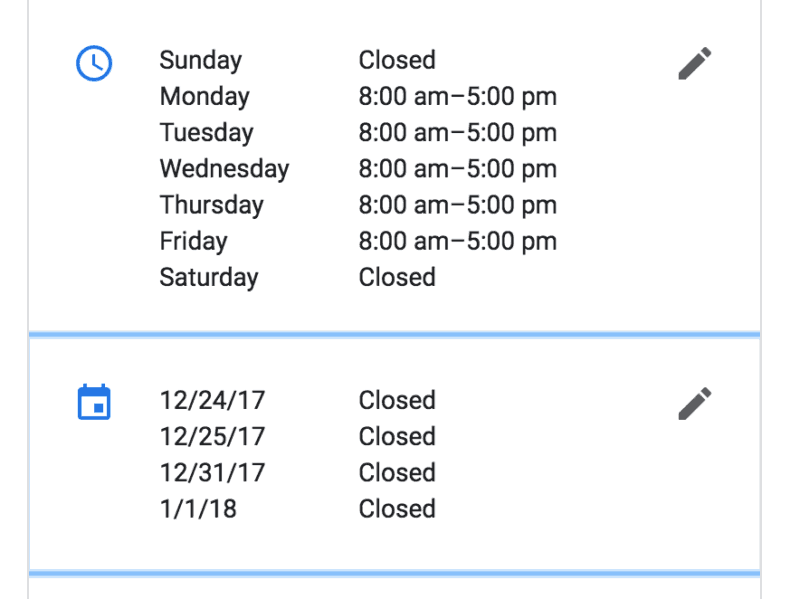Click Wednesday's 8:00 am–5:00 pm hours
The height and width of the screenshot is (599, 800).
coord(458,169)
